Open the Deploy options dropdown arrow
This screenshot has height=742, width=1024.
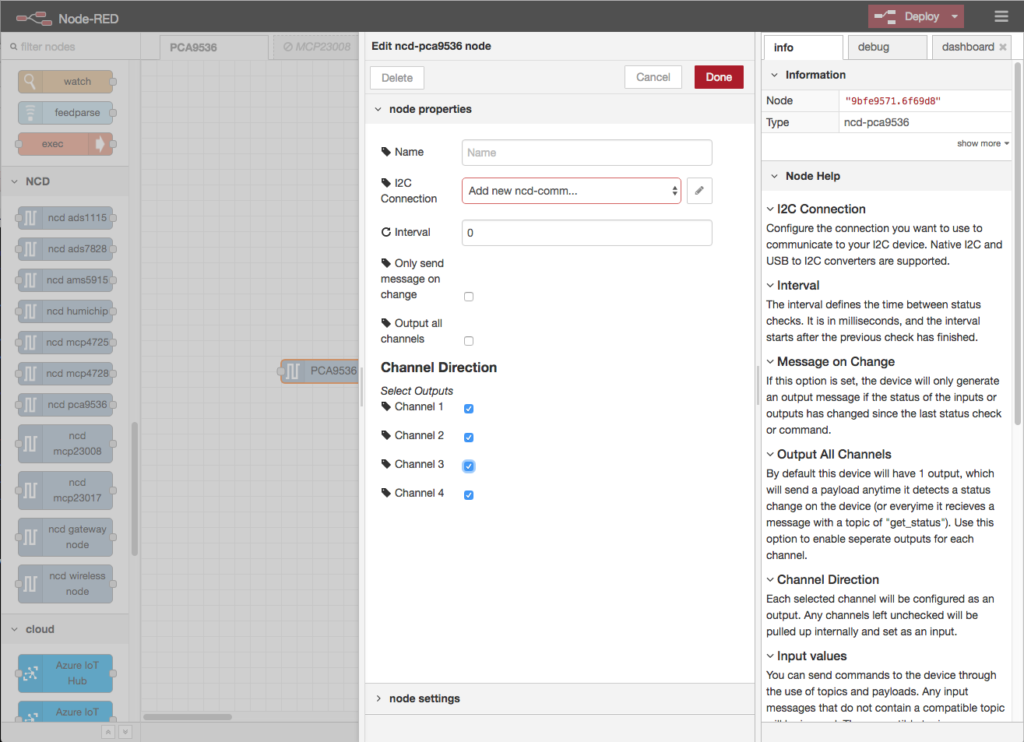(x=956, y=16)
